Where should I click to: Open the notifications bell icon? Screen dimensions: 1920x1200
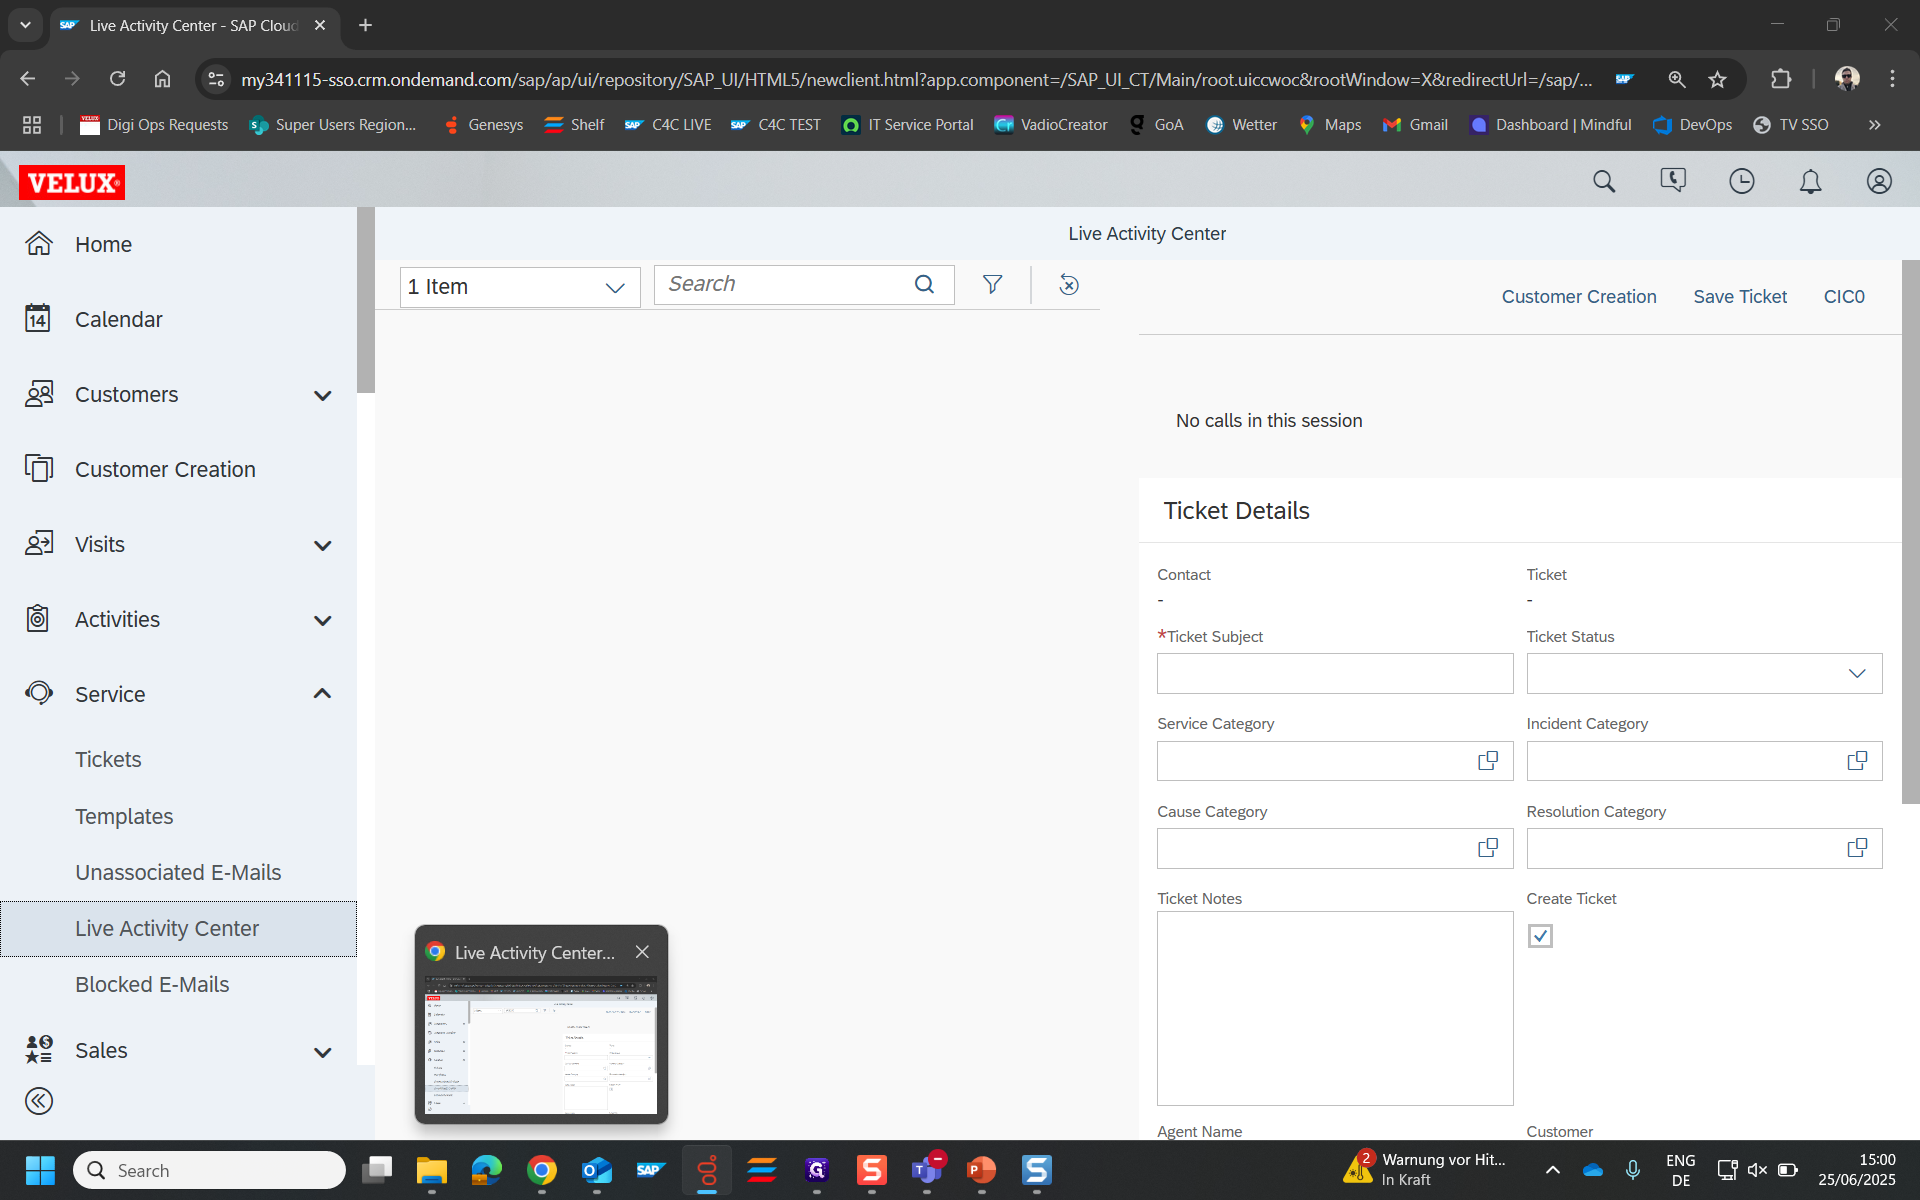pos(1810,181)
